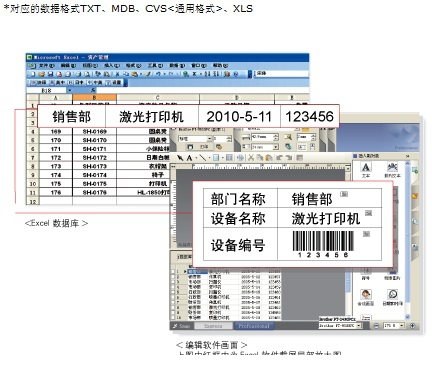Select Excel cell containing 172

click(56, 158)
